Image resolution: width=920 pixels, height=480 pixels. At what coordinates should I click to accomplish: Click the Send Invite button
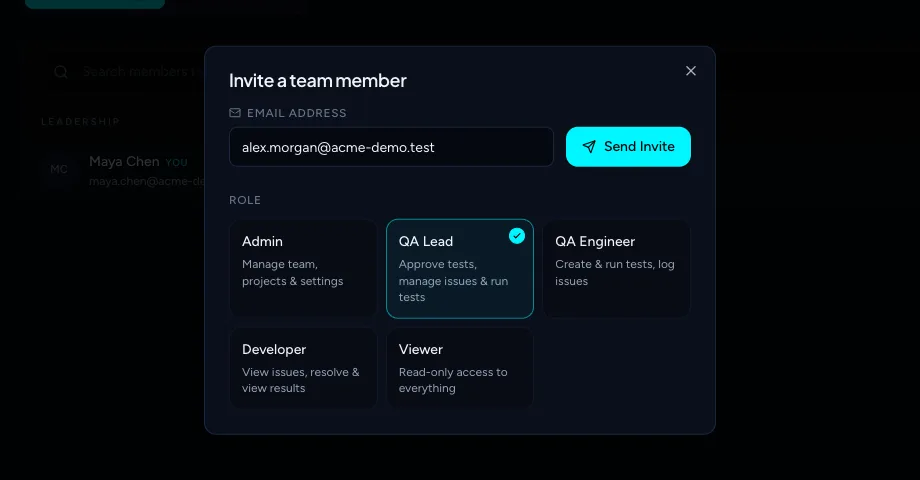[628, 147]
